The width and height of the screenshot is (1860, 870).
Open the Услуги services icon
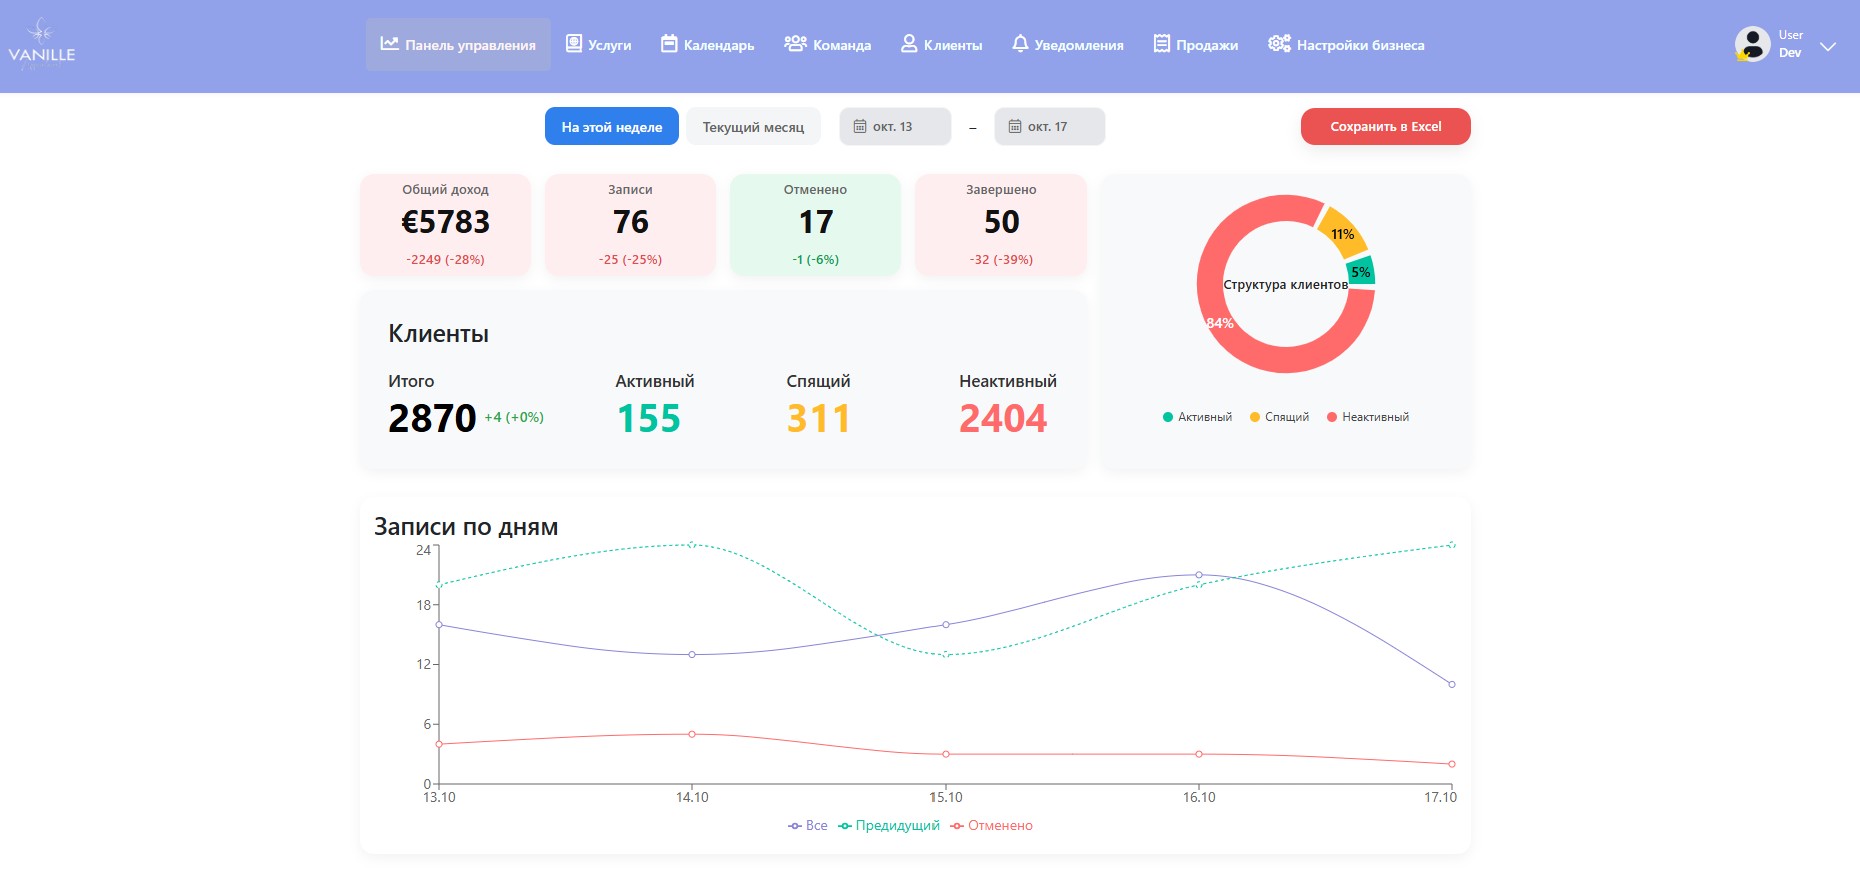574,44
